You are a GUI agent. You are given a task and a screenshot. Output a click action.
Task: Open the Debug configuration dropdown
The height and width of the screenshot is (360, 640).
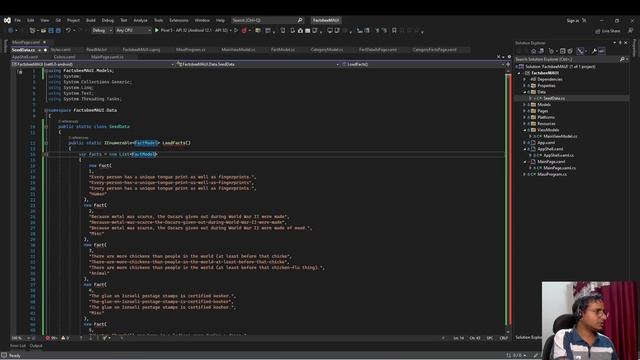pyautogui.click(x=102, y=30)
